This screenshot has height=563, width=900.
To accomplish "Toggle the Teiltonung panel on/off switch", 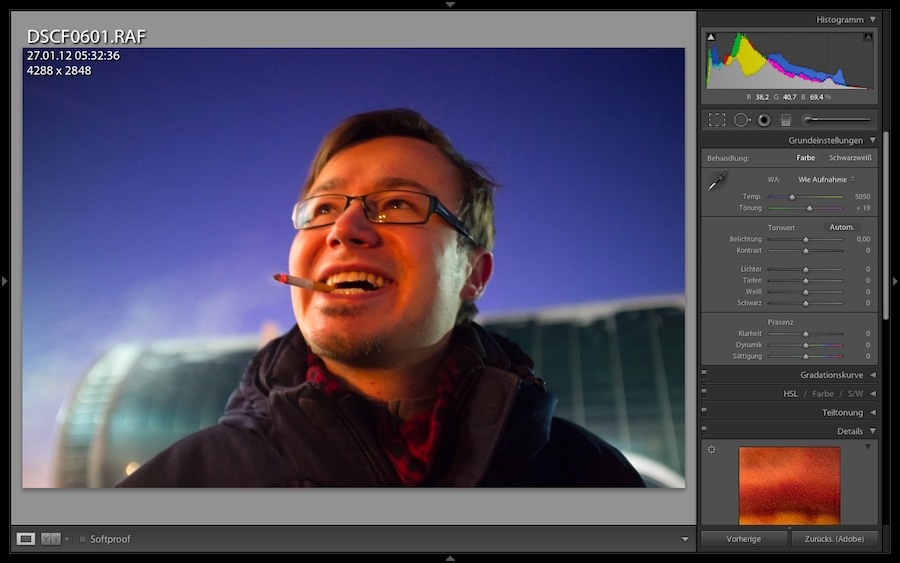I will click(x=704, y=412).
